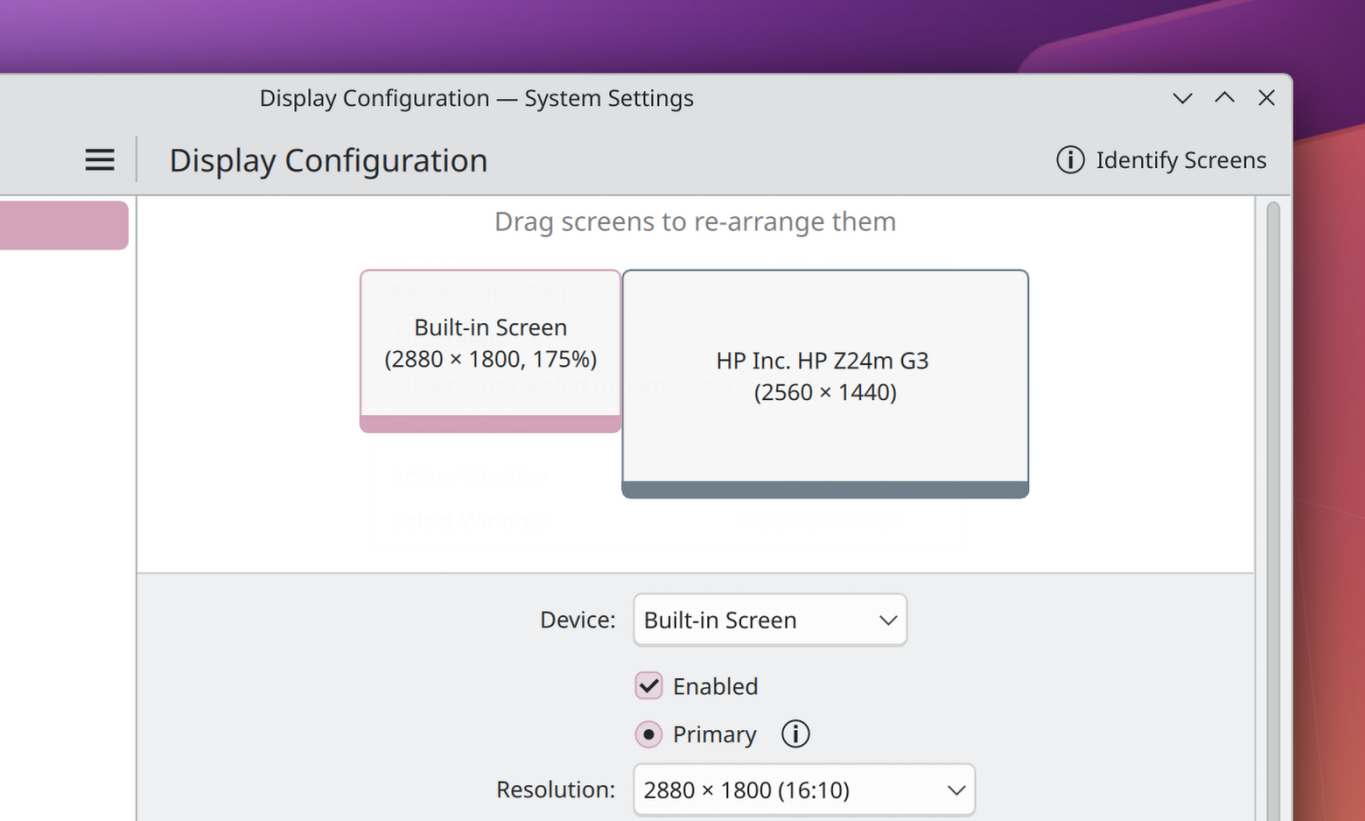This screenshot has height=821, width=1365.
Task: Maximize the Display Configuration window
Action: (x=1224, y=98)
